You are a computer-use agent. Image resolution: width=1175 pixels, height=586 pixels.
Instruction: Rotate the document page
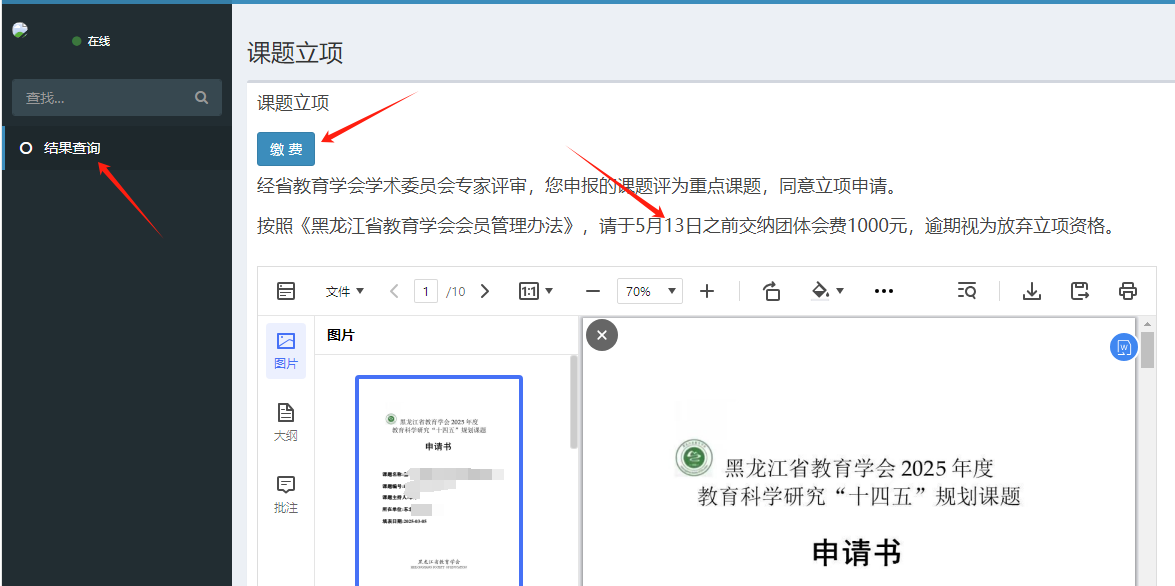771,292
